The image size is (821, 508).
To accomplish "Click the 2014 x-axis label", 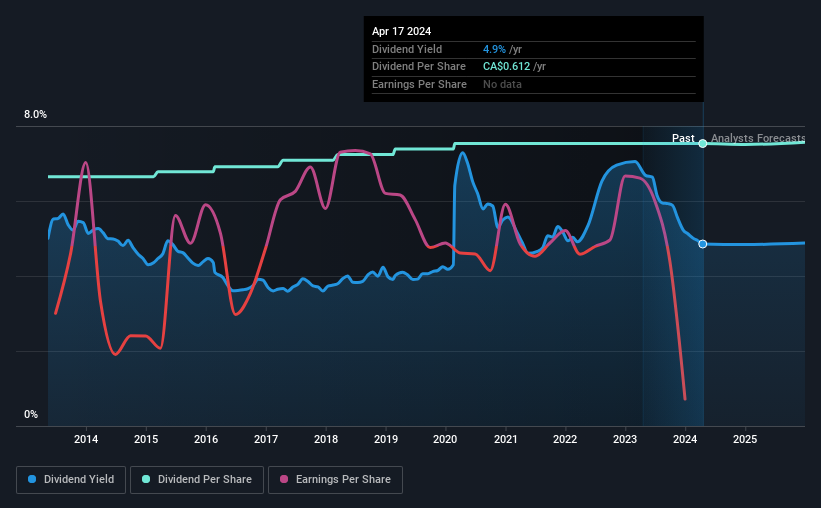I will pos(86,439).
